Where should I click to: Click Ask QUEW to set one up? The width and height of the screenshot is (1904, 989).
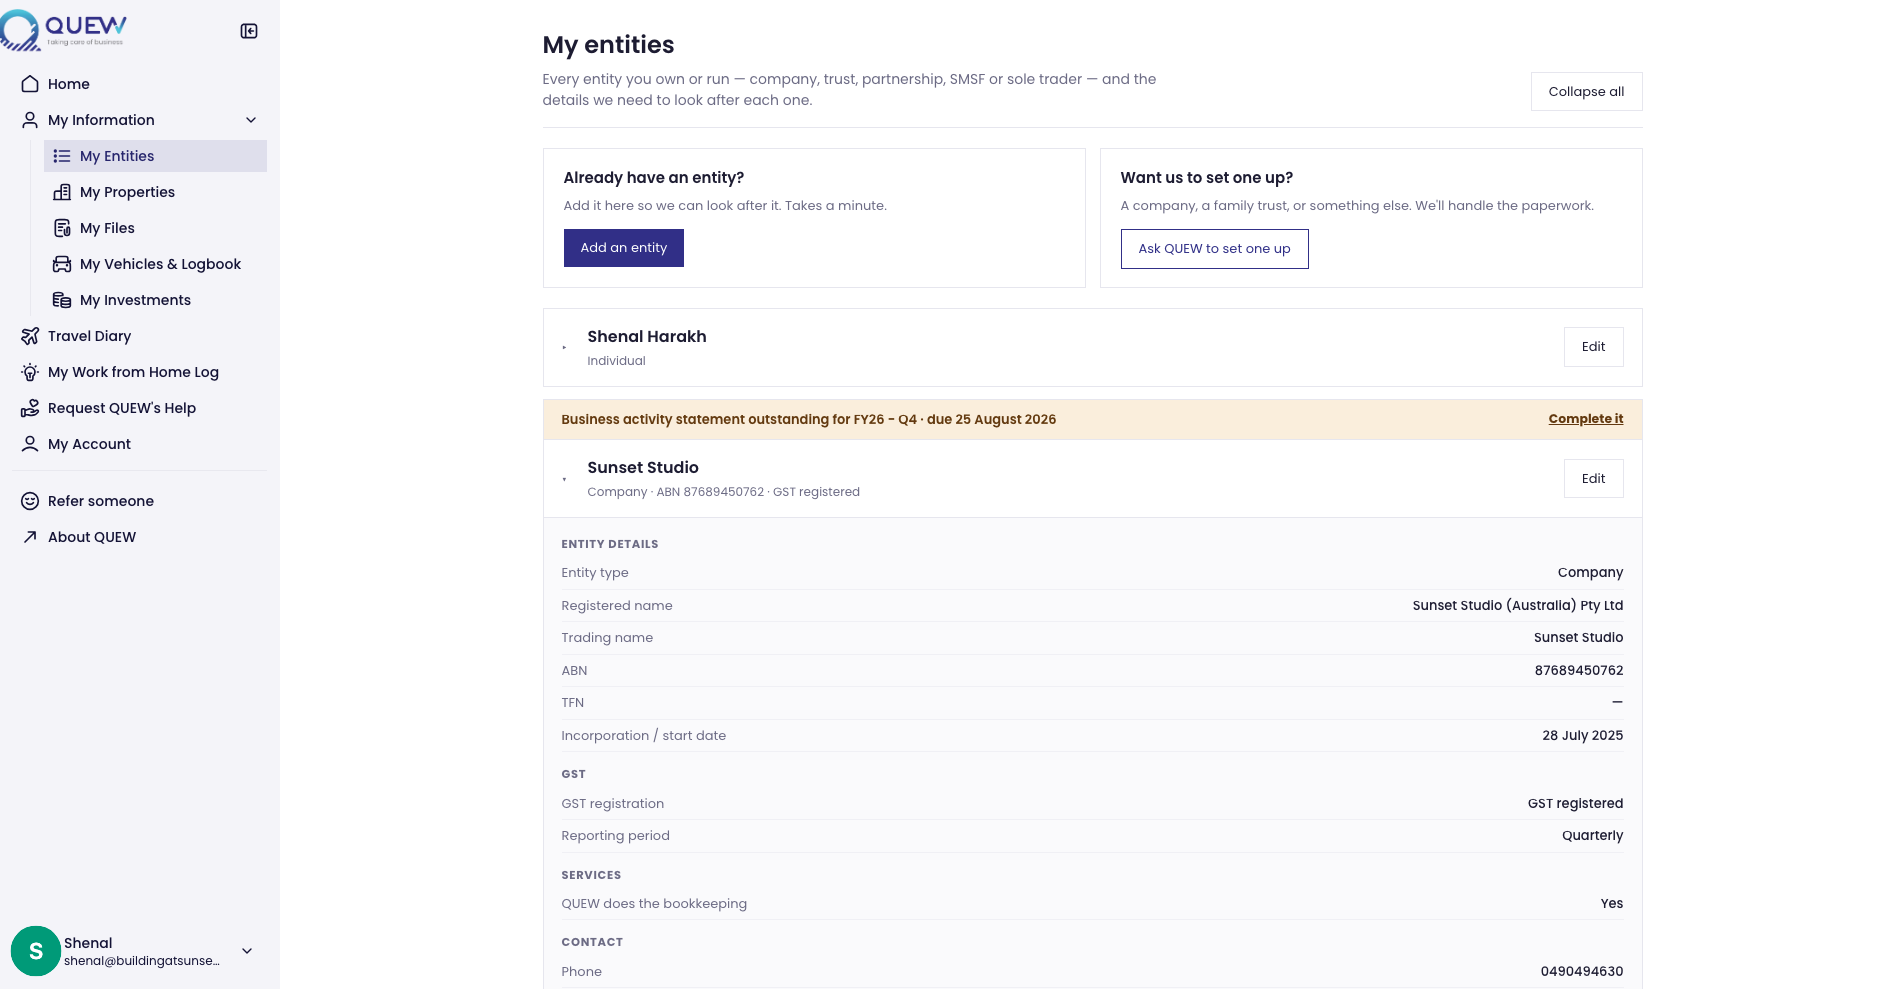1214,249
